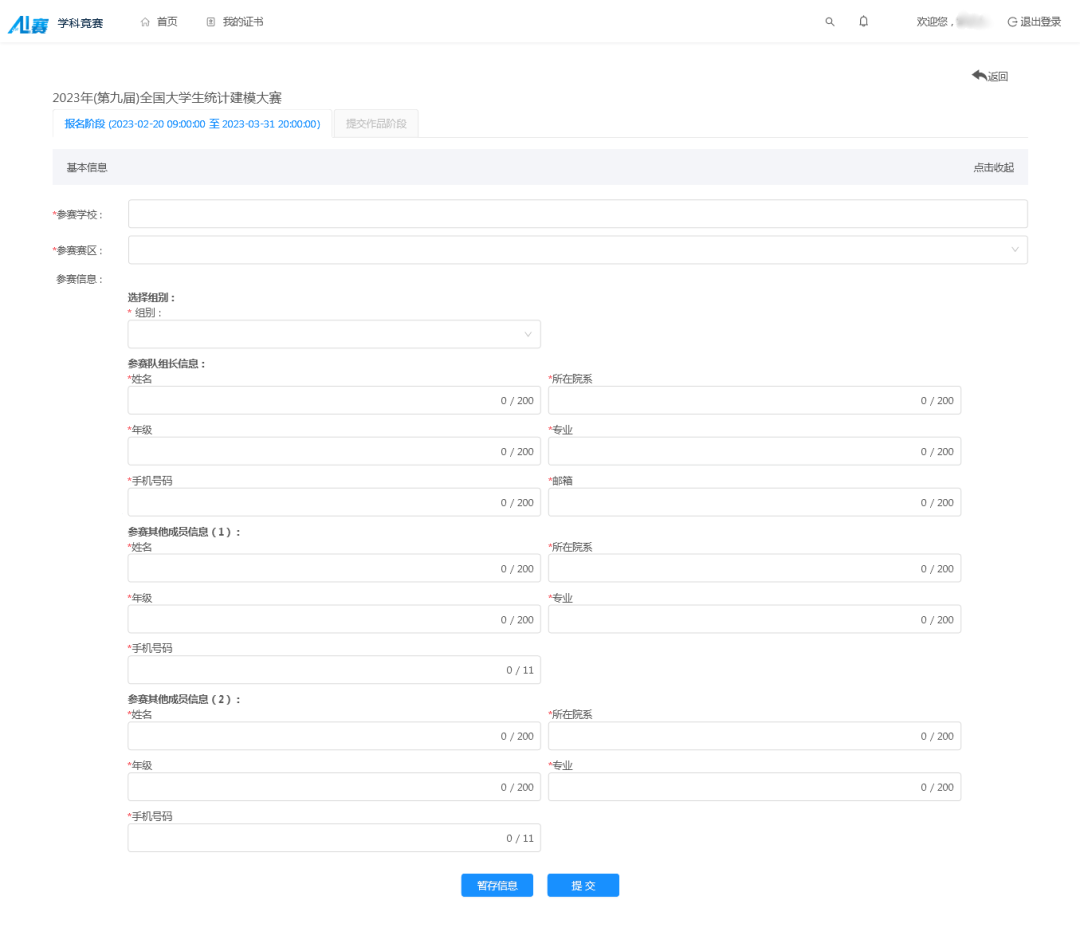This screenshot has height=947, width=1080.
Task: Click 退出登录 to log out
Action: 1034,22
